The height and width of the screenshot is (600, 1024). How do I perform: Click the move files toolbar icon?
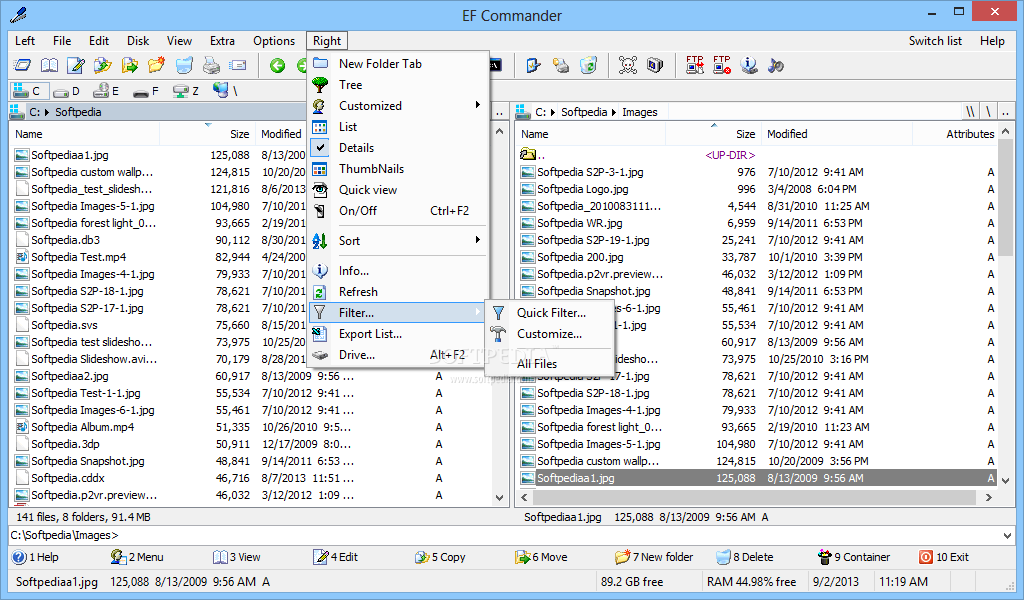point(130,65)
